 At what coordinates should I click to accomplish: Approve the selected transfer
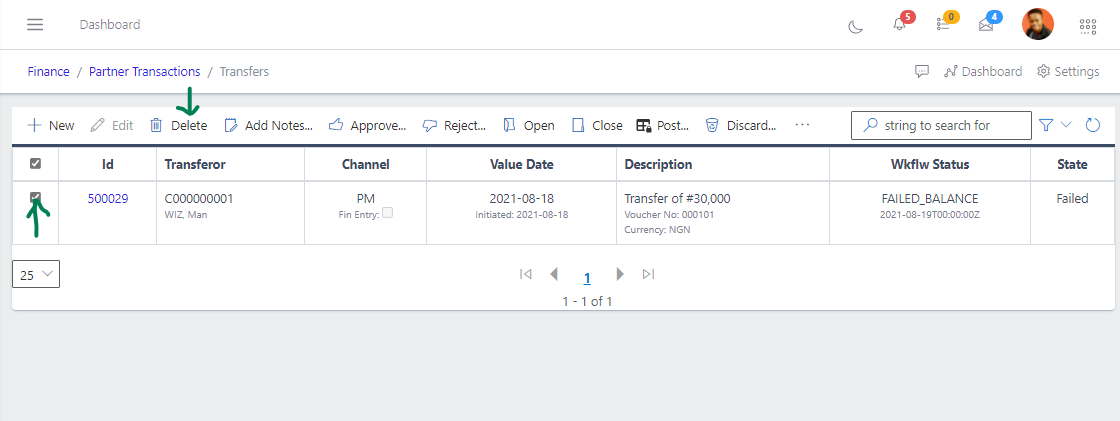(367, 125)
